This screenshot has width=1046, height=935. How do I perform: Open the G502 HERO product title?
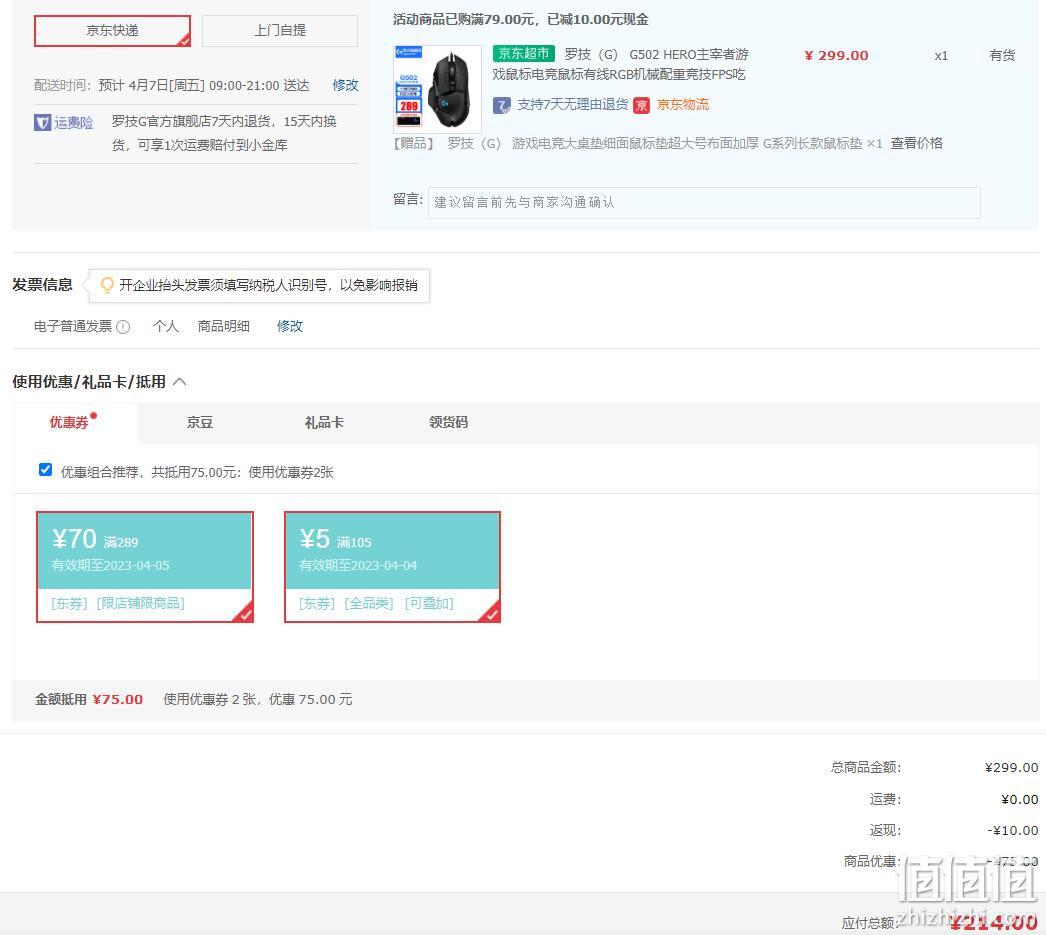coord(620,64)
